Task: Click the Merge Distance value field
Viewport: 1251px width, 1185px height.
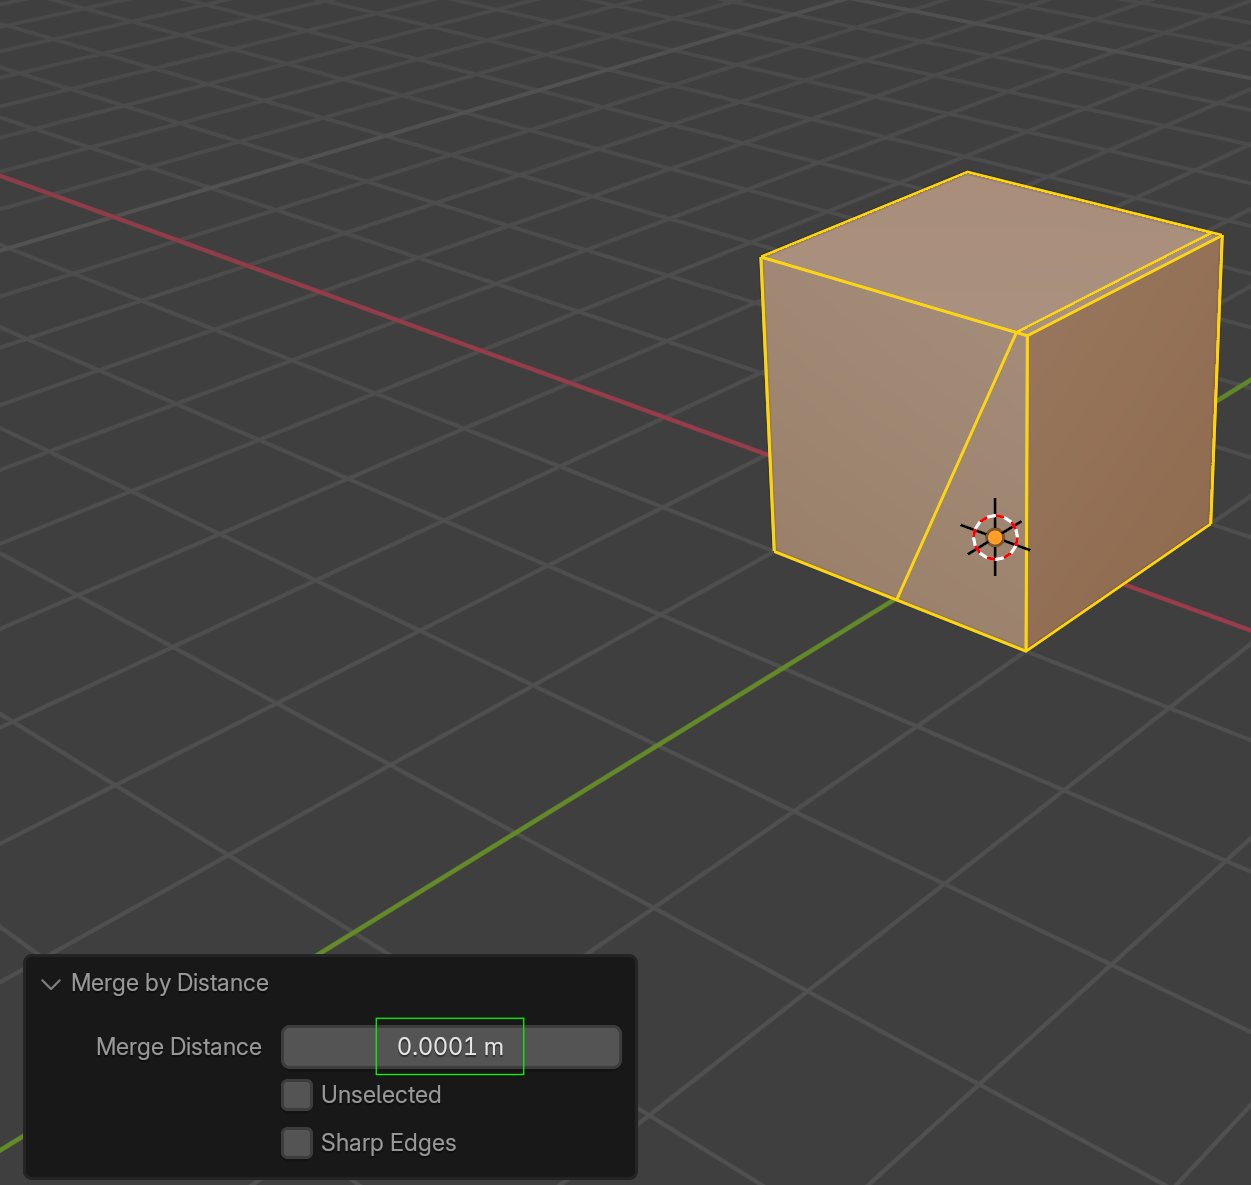Action: [x=451, y=1047]
